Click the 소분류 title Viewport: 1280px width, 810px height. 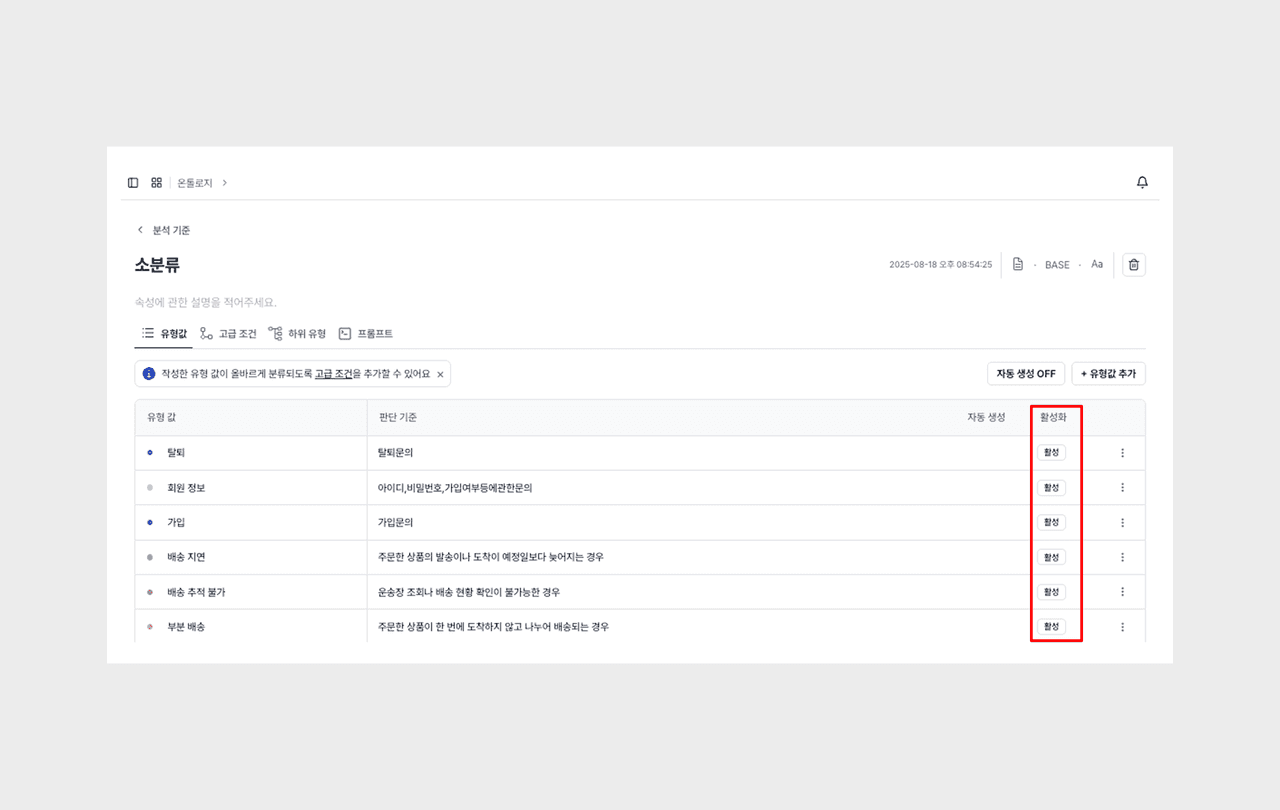(158, 265)
